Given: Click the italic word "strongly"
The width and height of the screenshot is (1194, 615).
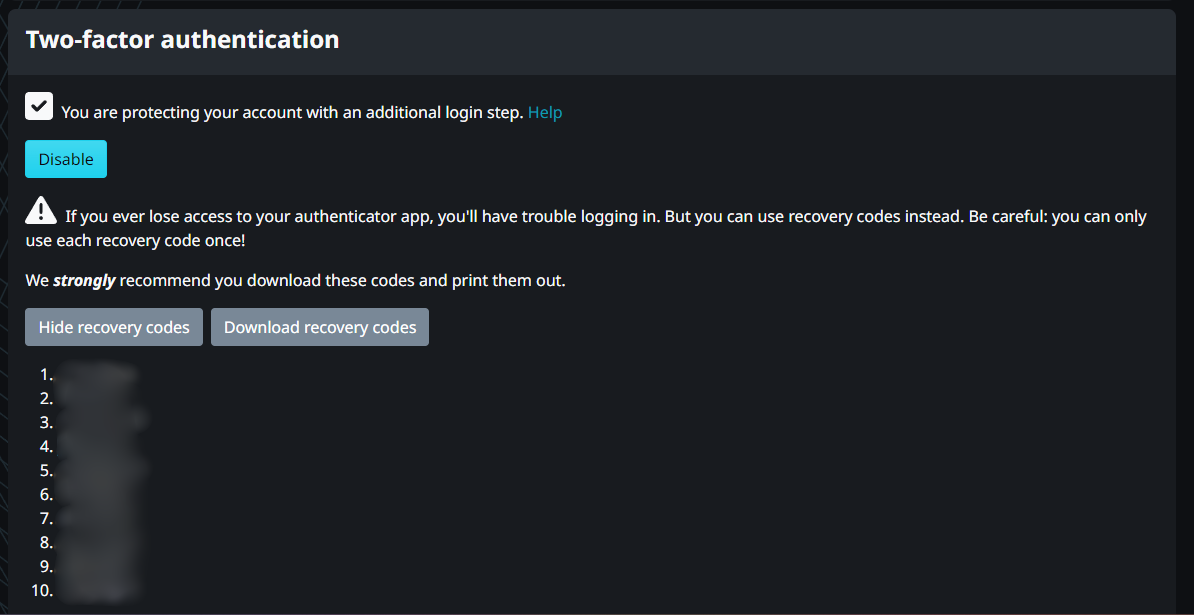Looking at the screenshot, I should 84,281.
